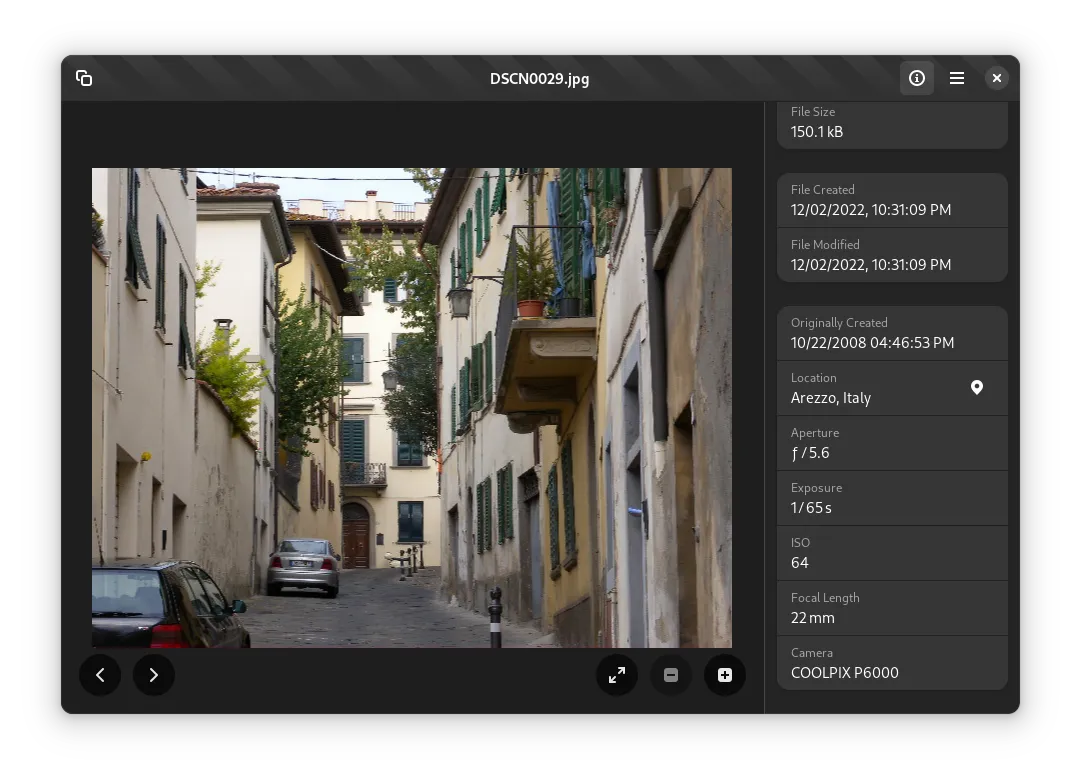This screenshot has width=1081, height=781.
Task: Click the Aperture f/5.6 row
Action: pos(891,443)
